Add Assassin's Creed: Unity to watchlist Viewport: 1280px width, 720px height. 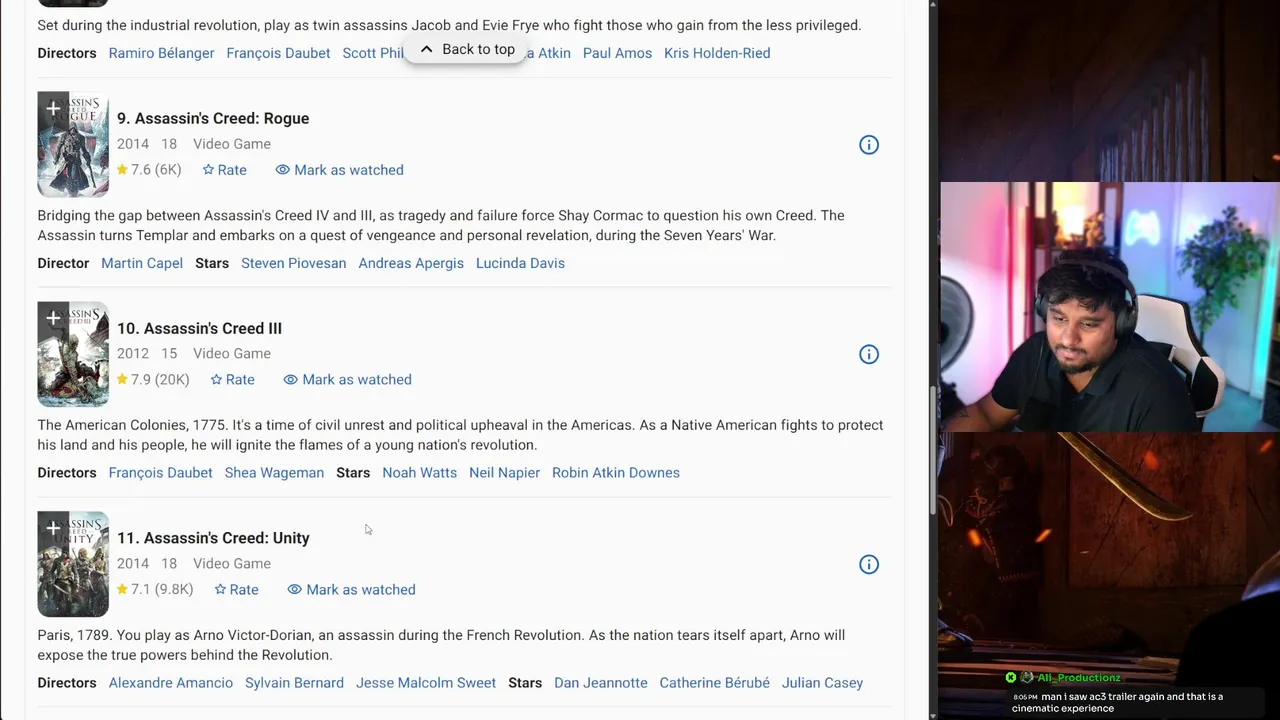53,528
